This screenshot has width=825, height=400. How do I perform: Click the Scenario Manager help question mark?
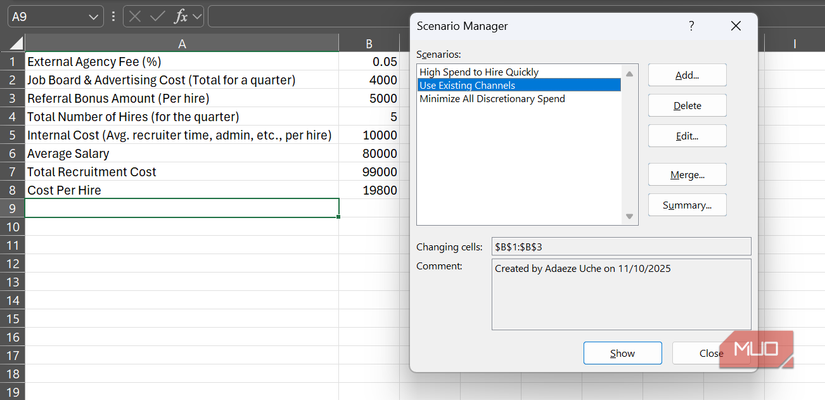pos(691,26)
